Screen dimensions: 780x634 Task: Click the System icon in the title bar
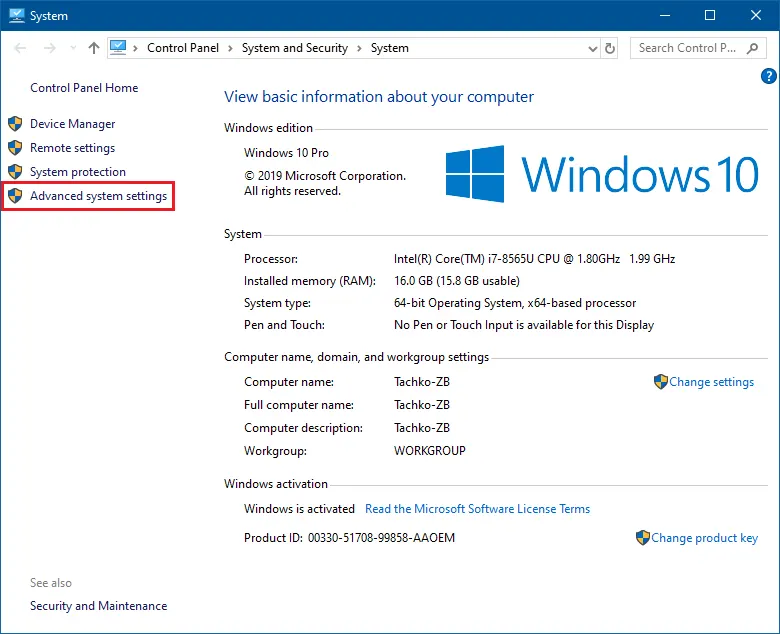point(17,15)
